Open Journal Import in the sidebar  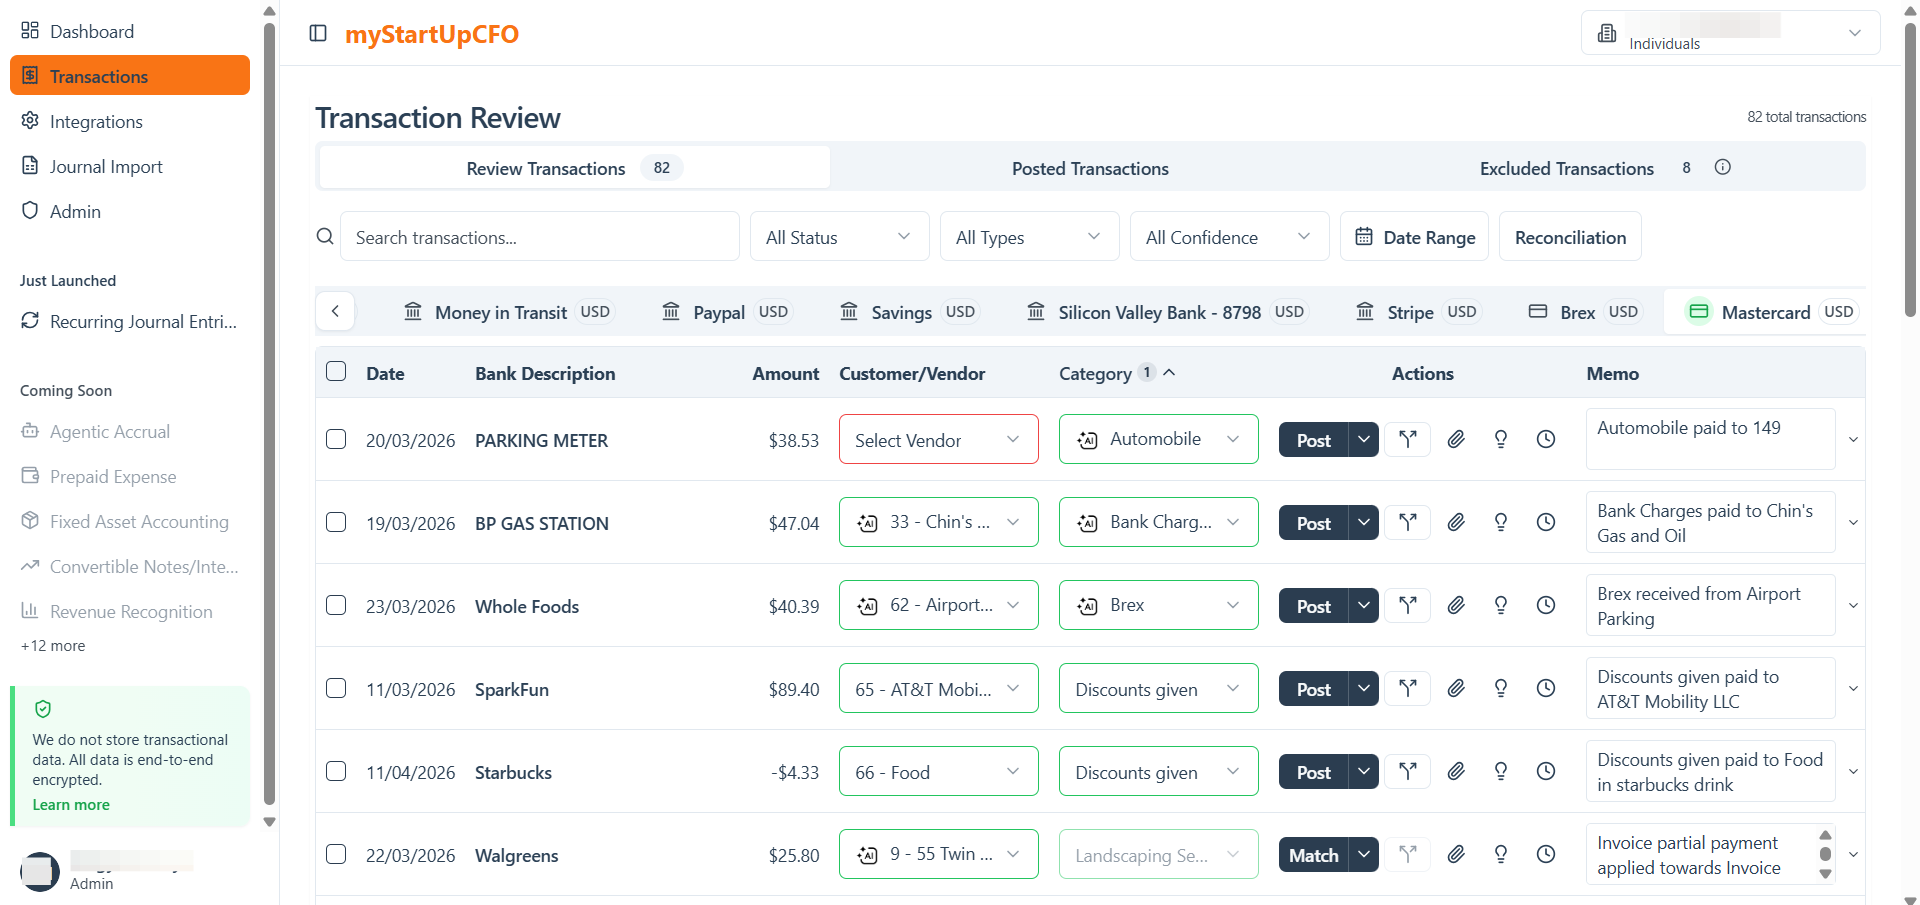click(130, 166)
